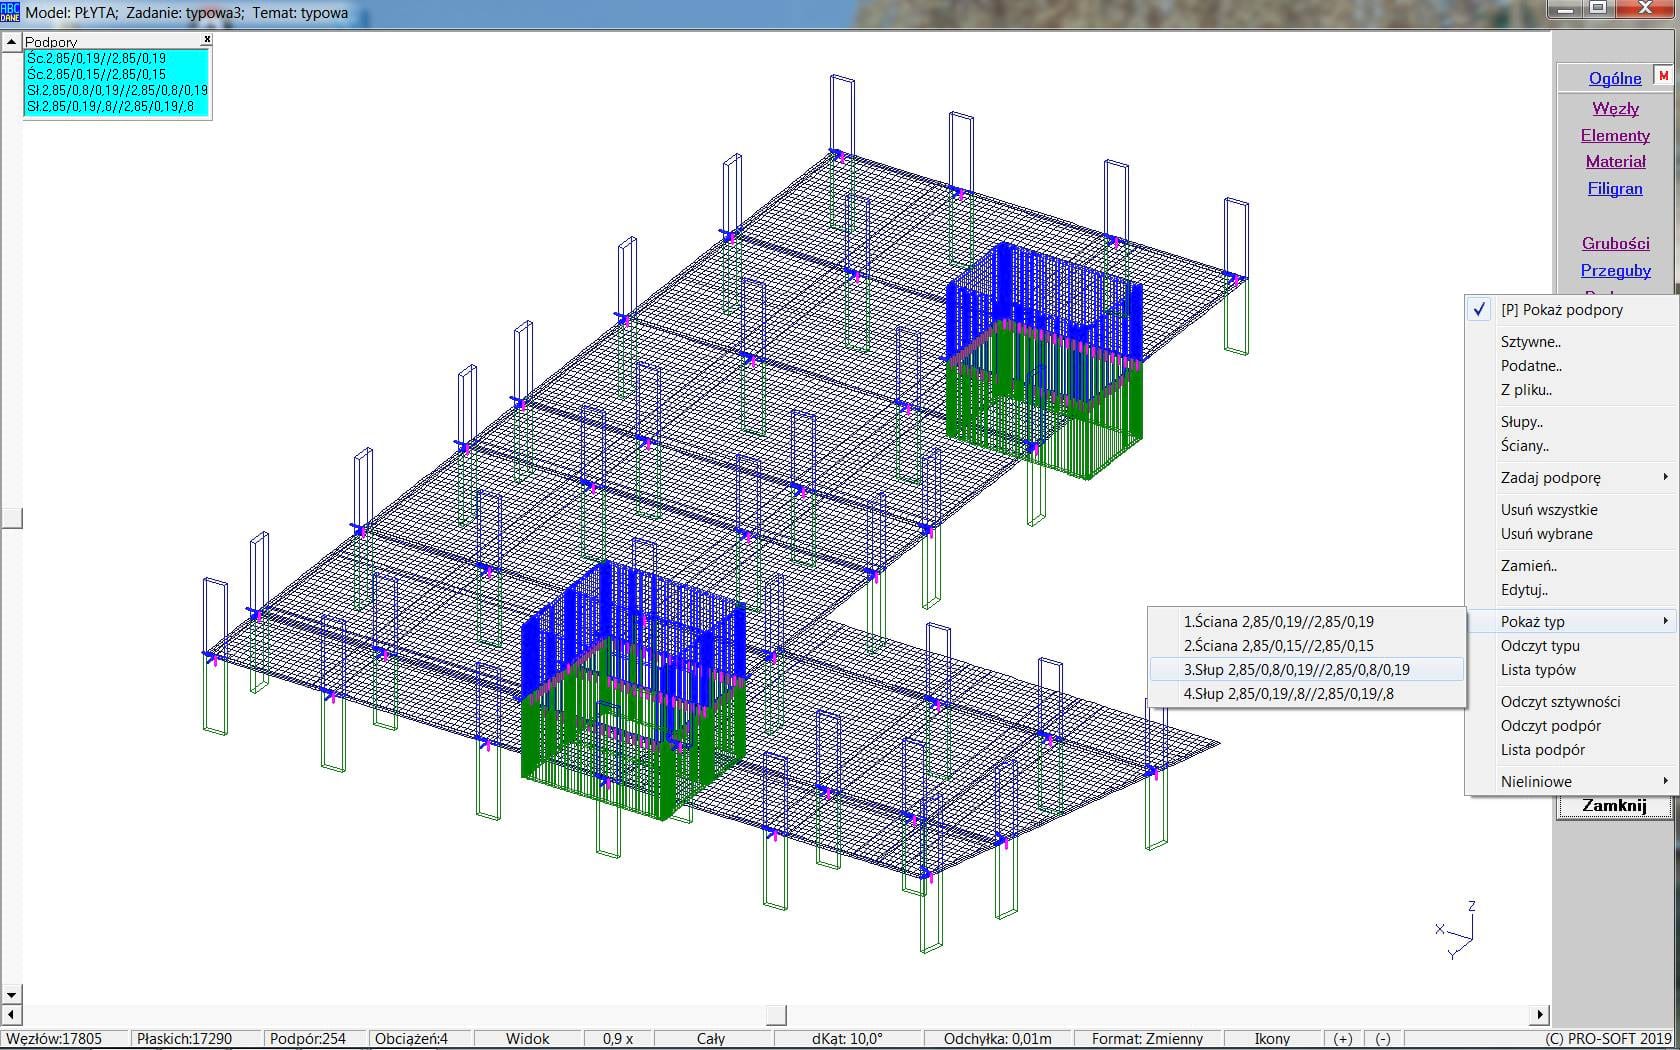Select 3.Słup 2,85/0,8/0,19 support type
The image size is (1680, 1050).
coord(1297,670)
